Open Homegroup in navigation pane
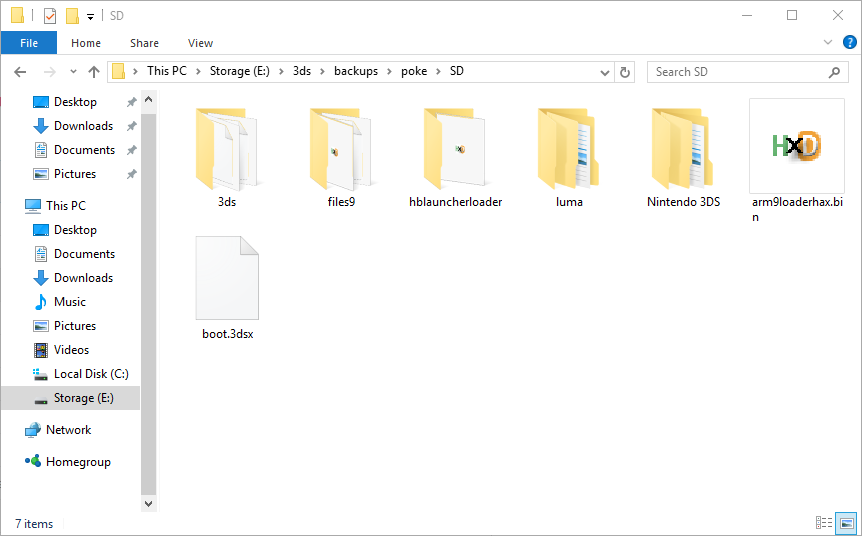 tap(78, 462)
